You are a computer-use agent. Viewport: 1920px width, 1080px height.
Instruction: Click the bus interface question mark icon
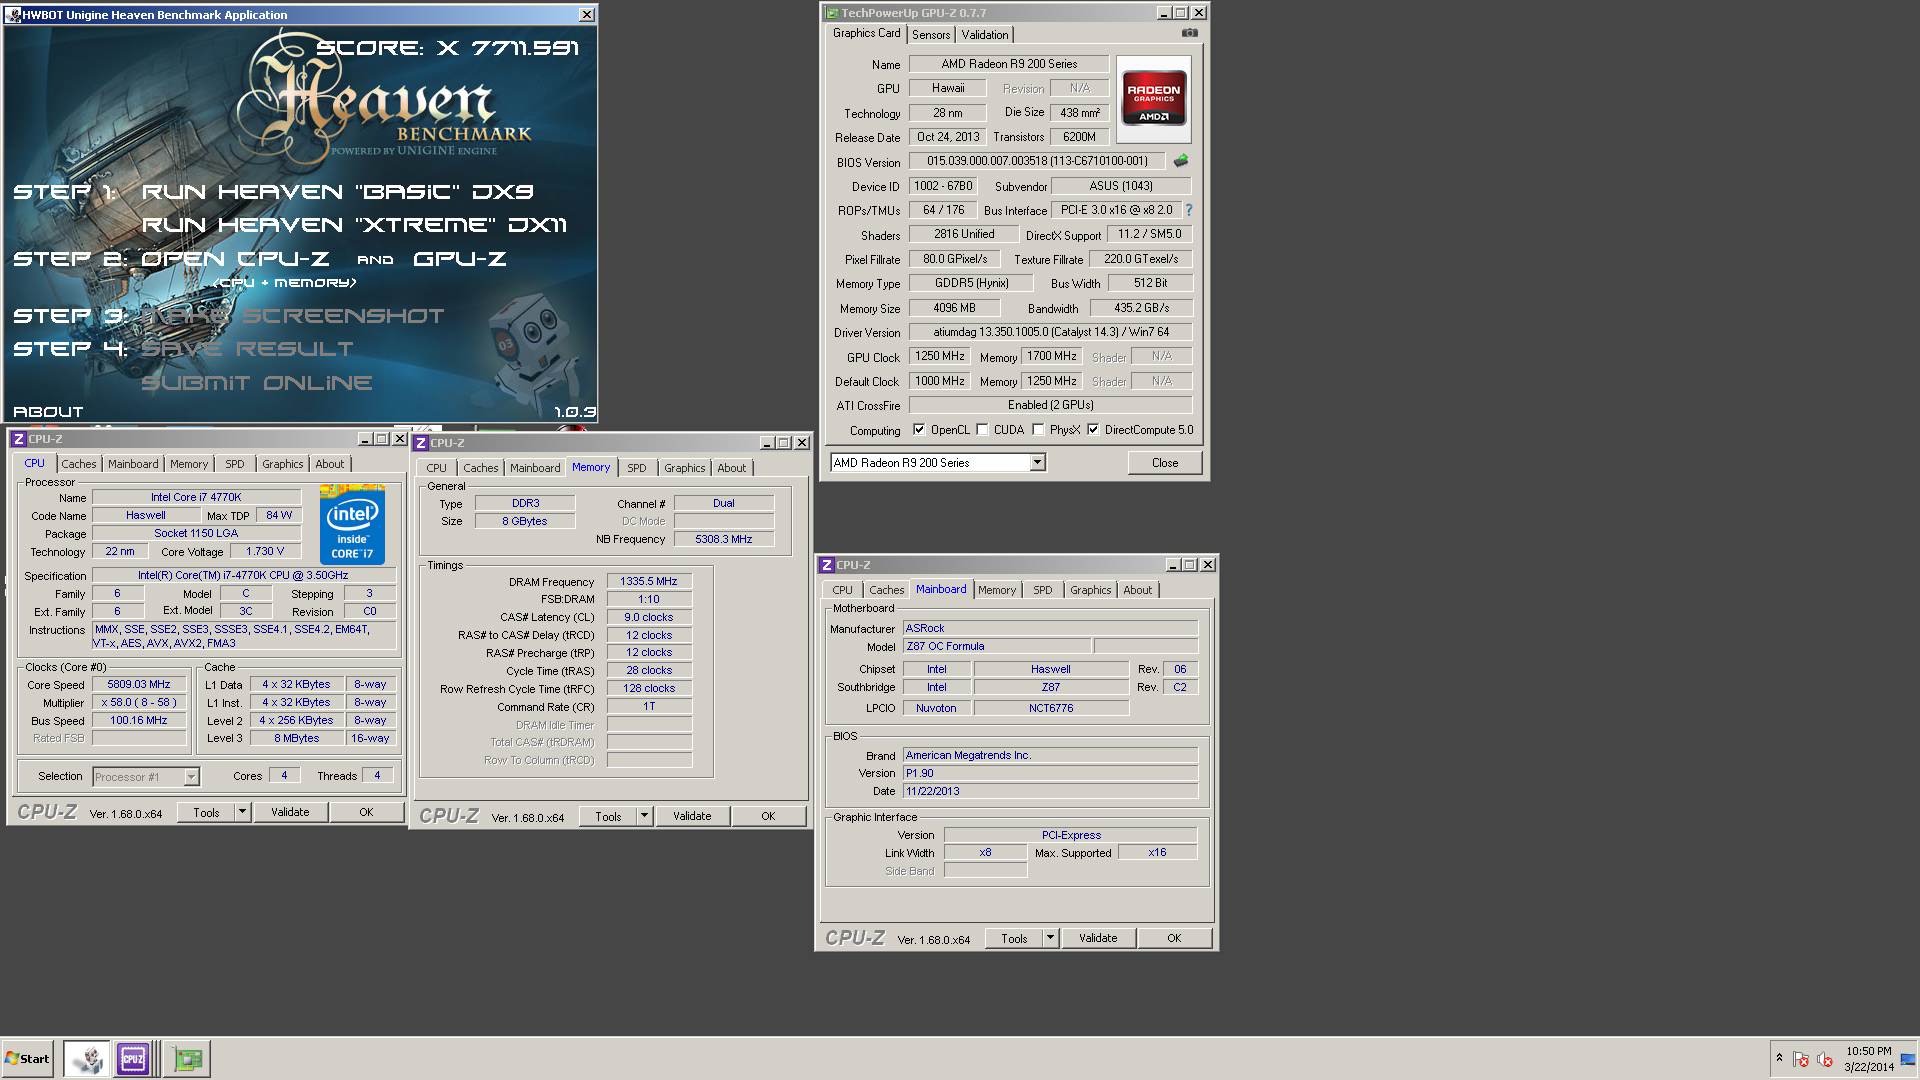[1188, 210]
